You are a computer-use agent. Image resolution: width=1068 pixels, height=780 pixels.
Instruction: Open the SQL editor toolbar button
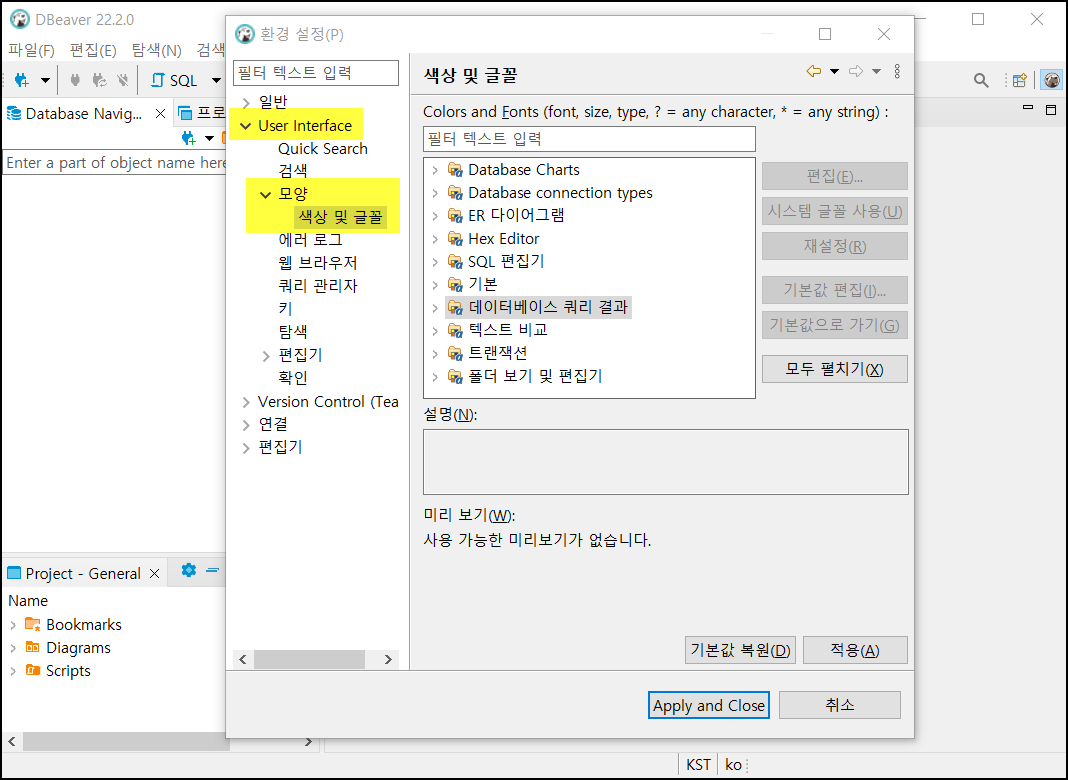tap(174, 80)
